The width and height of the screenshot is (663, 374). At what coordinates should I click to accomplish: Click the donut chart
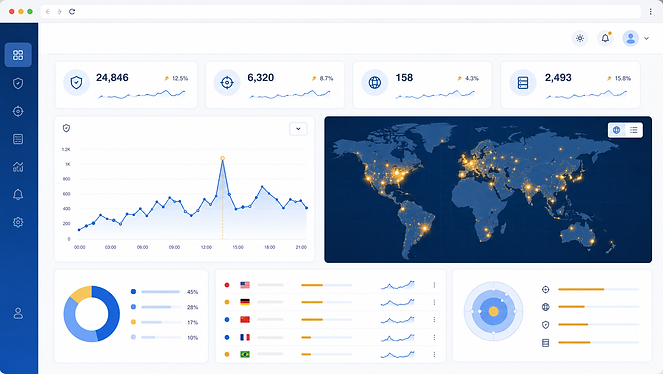point(92,314)
